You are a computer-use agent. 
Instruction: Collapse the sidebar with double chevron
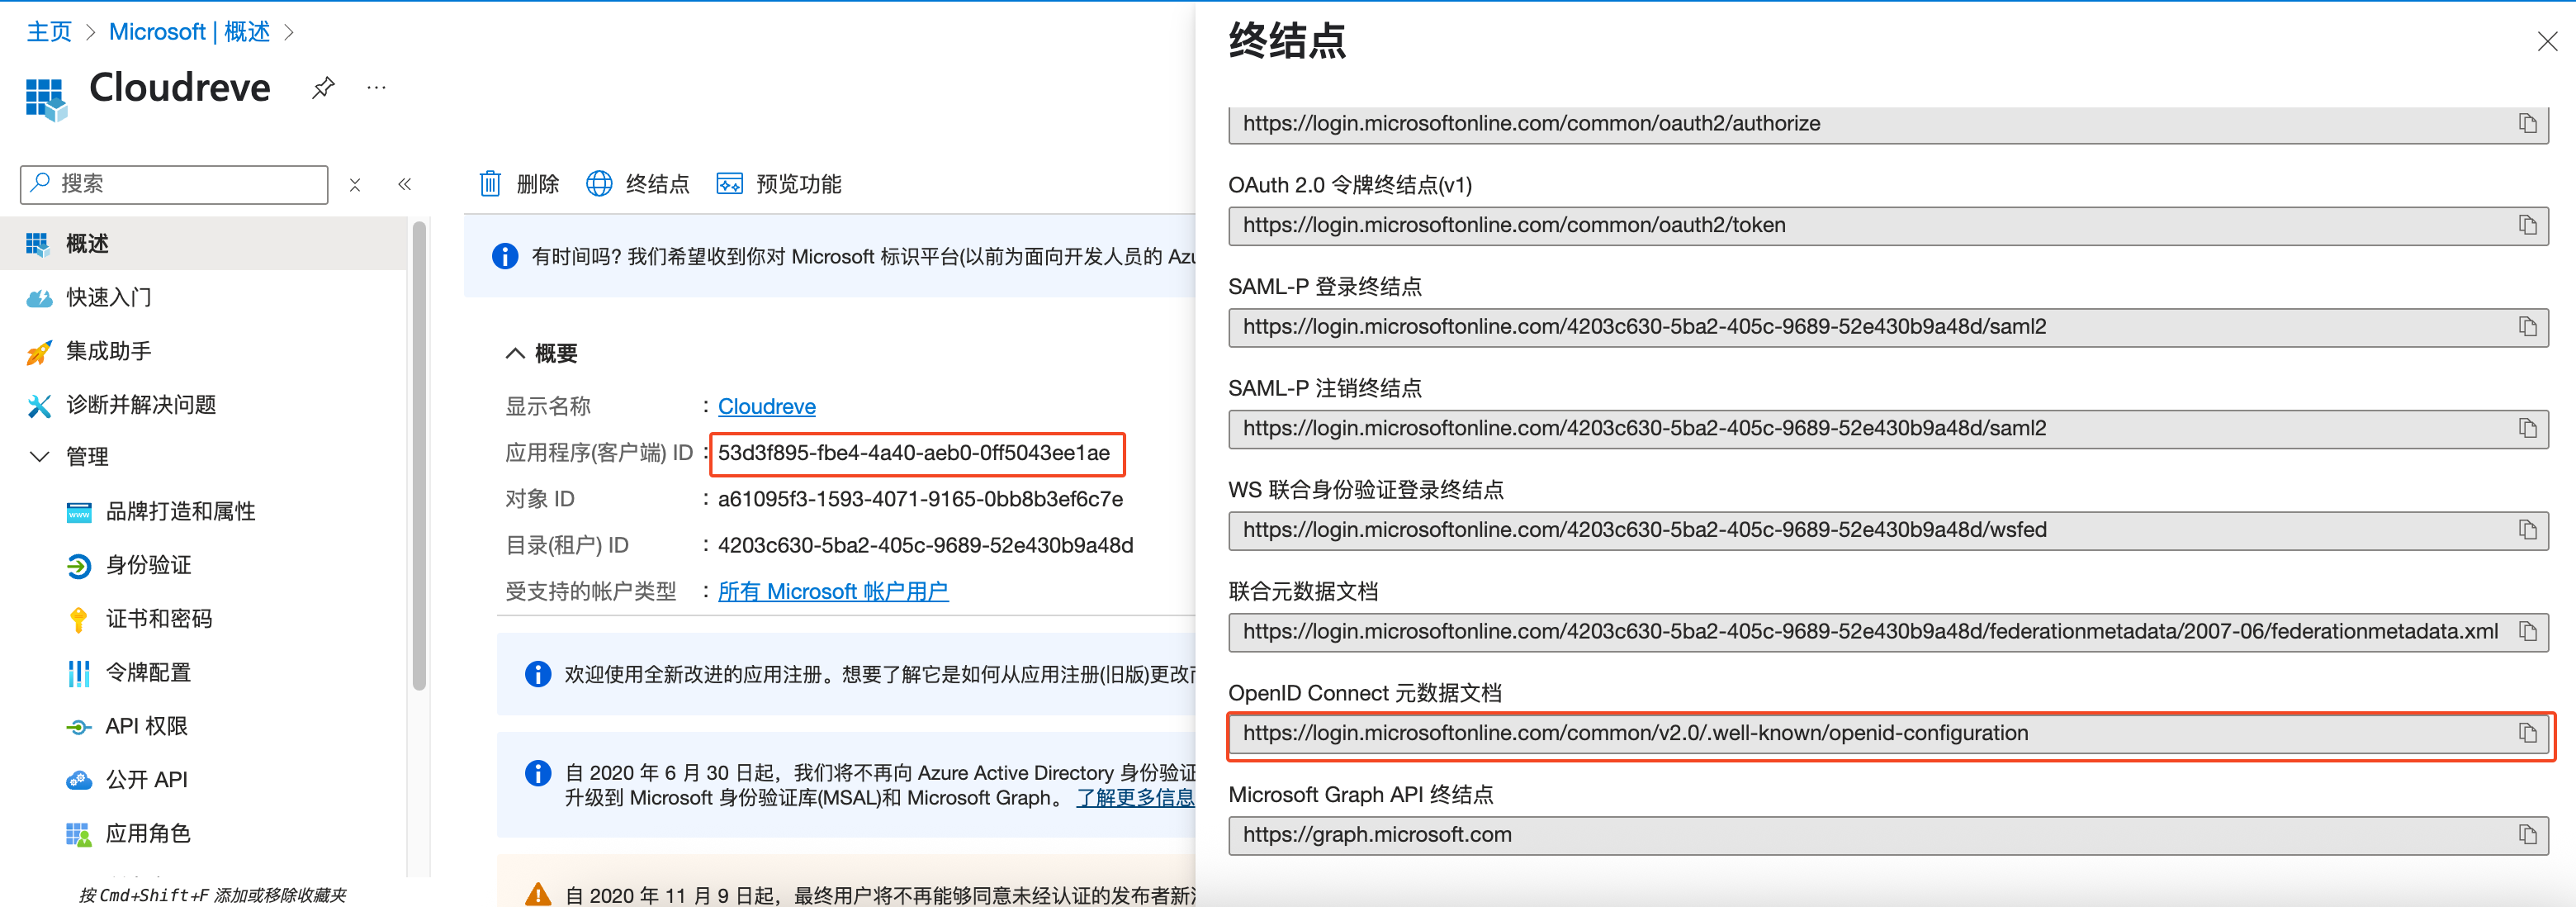[405, 184]
